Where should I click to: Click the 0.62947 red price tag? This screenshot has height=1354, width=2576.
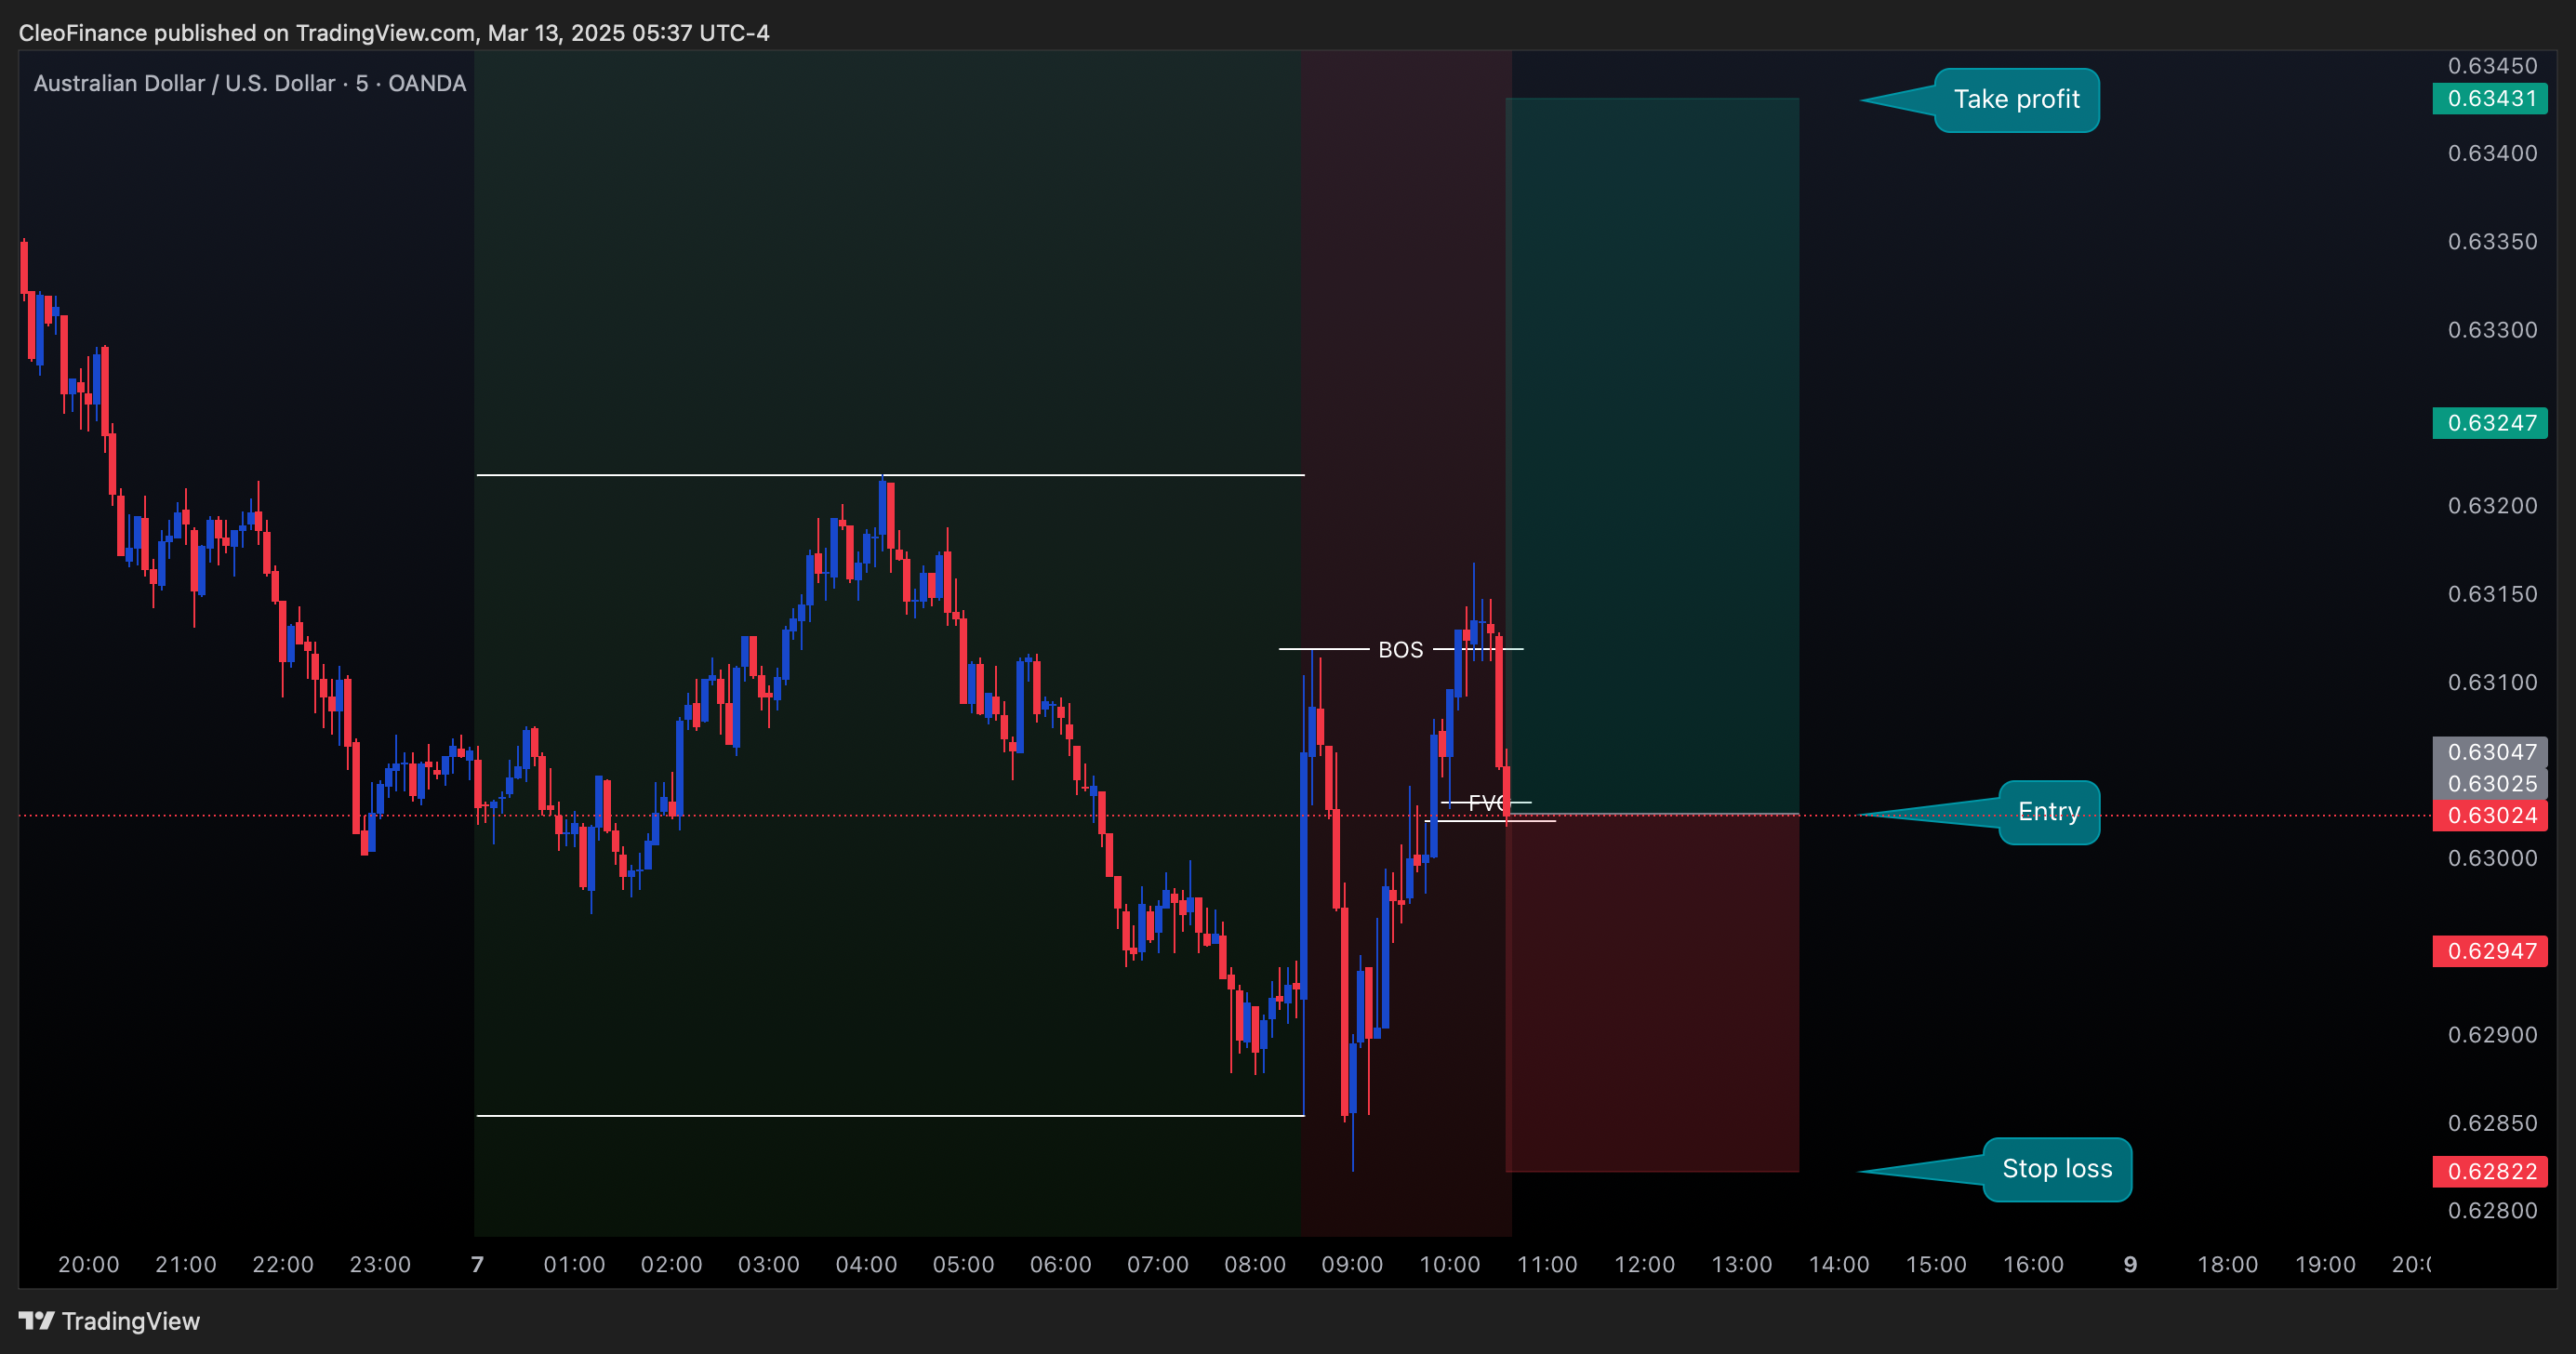click(2490, 951)
